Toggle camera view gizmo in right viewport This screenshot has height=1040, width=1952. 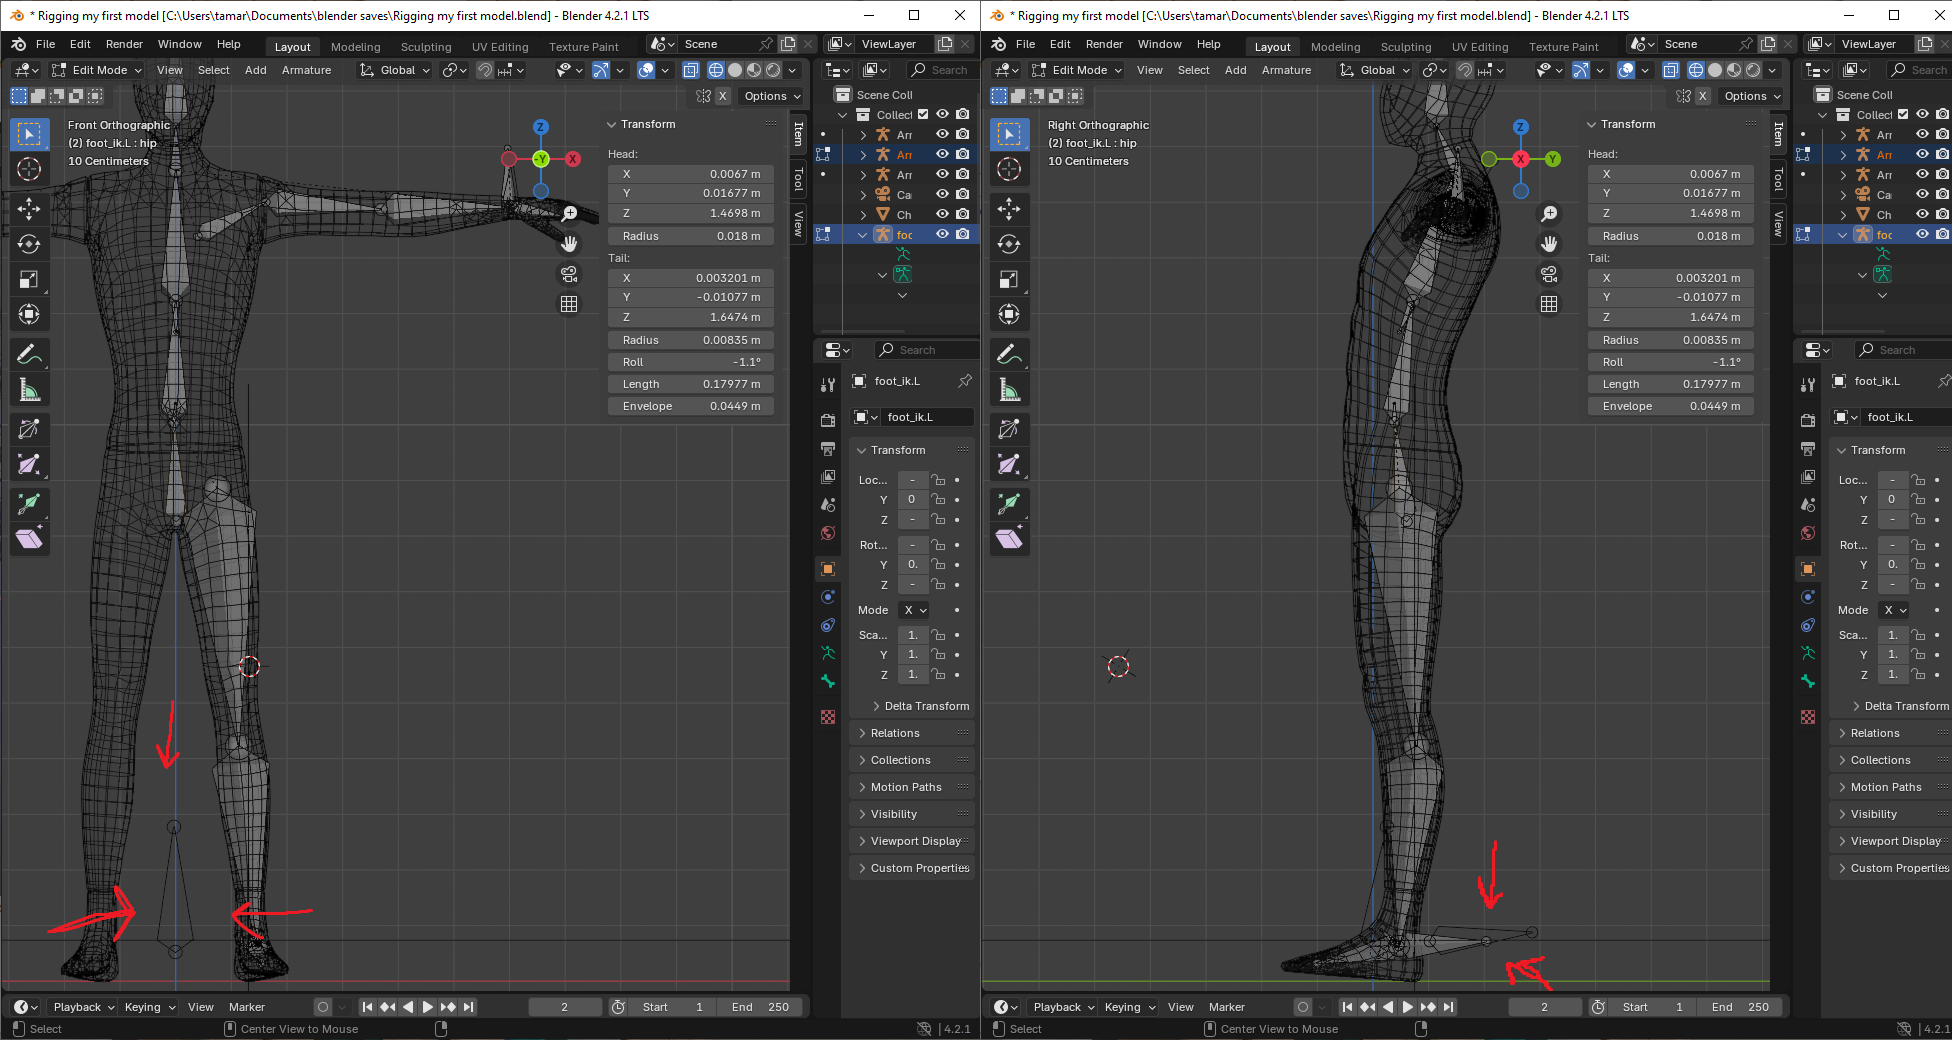[1549, 274]
